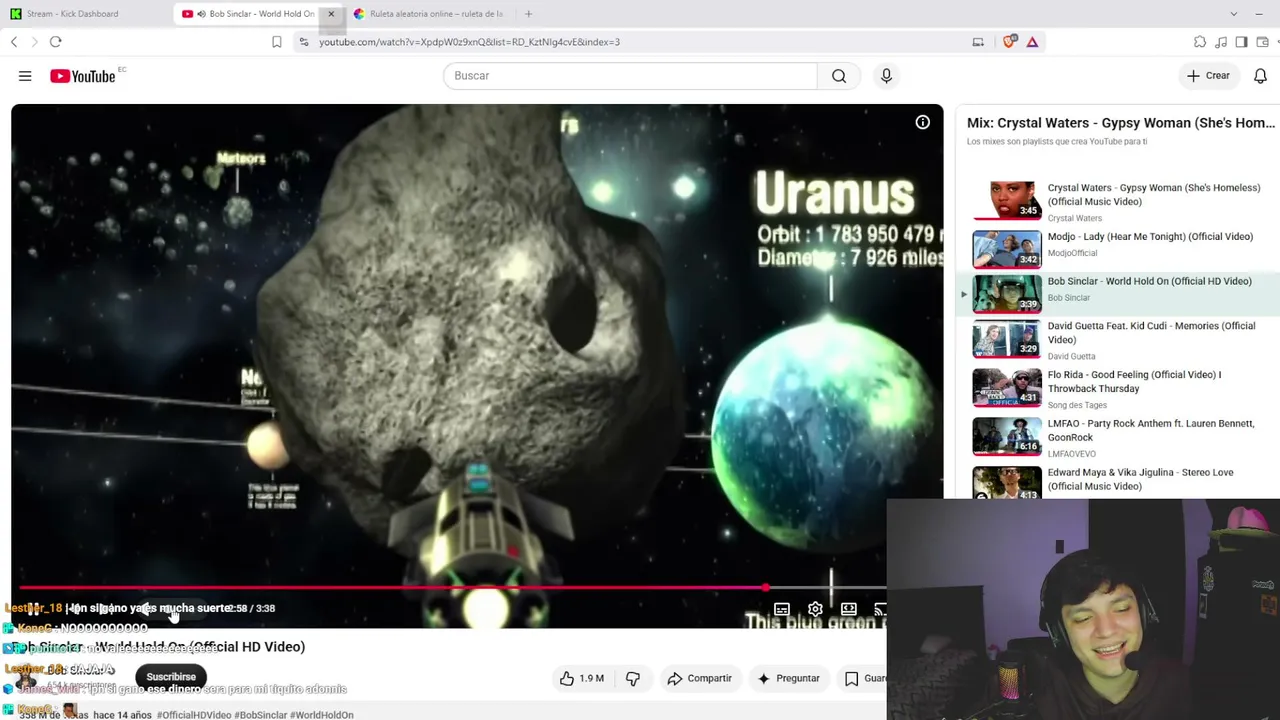Go to the YouTube home logo
1280x720 pixels.
[83, 76]
